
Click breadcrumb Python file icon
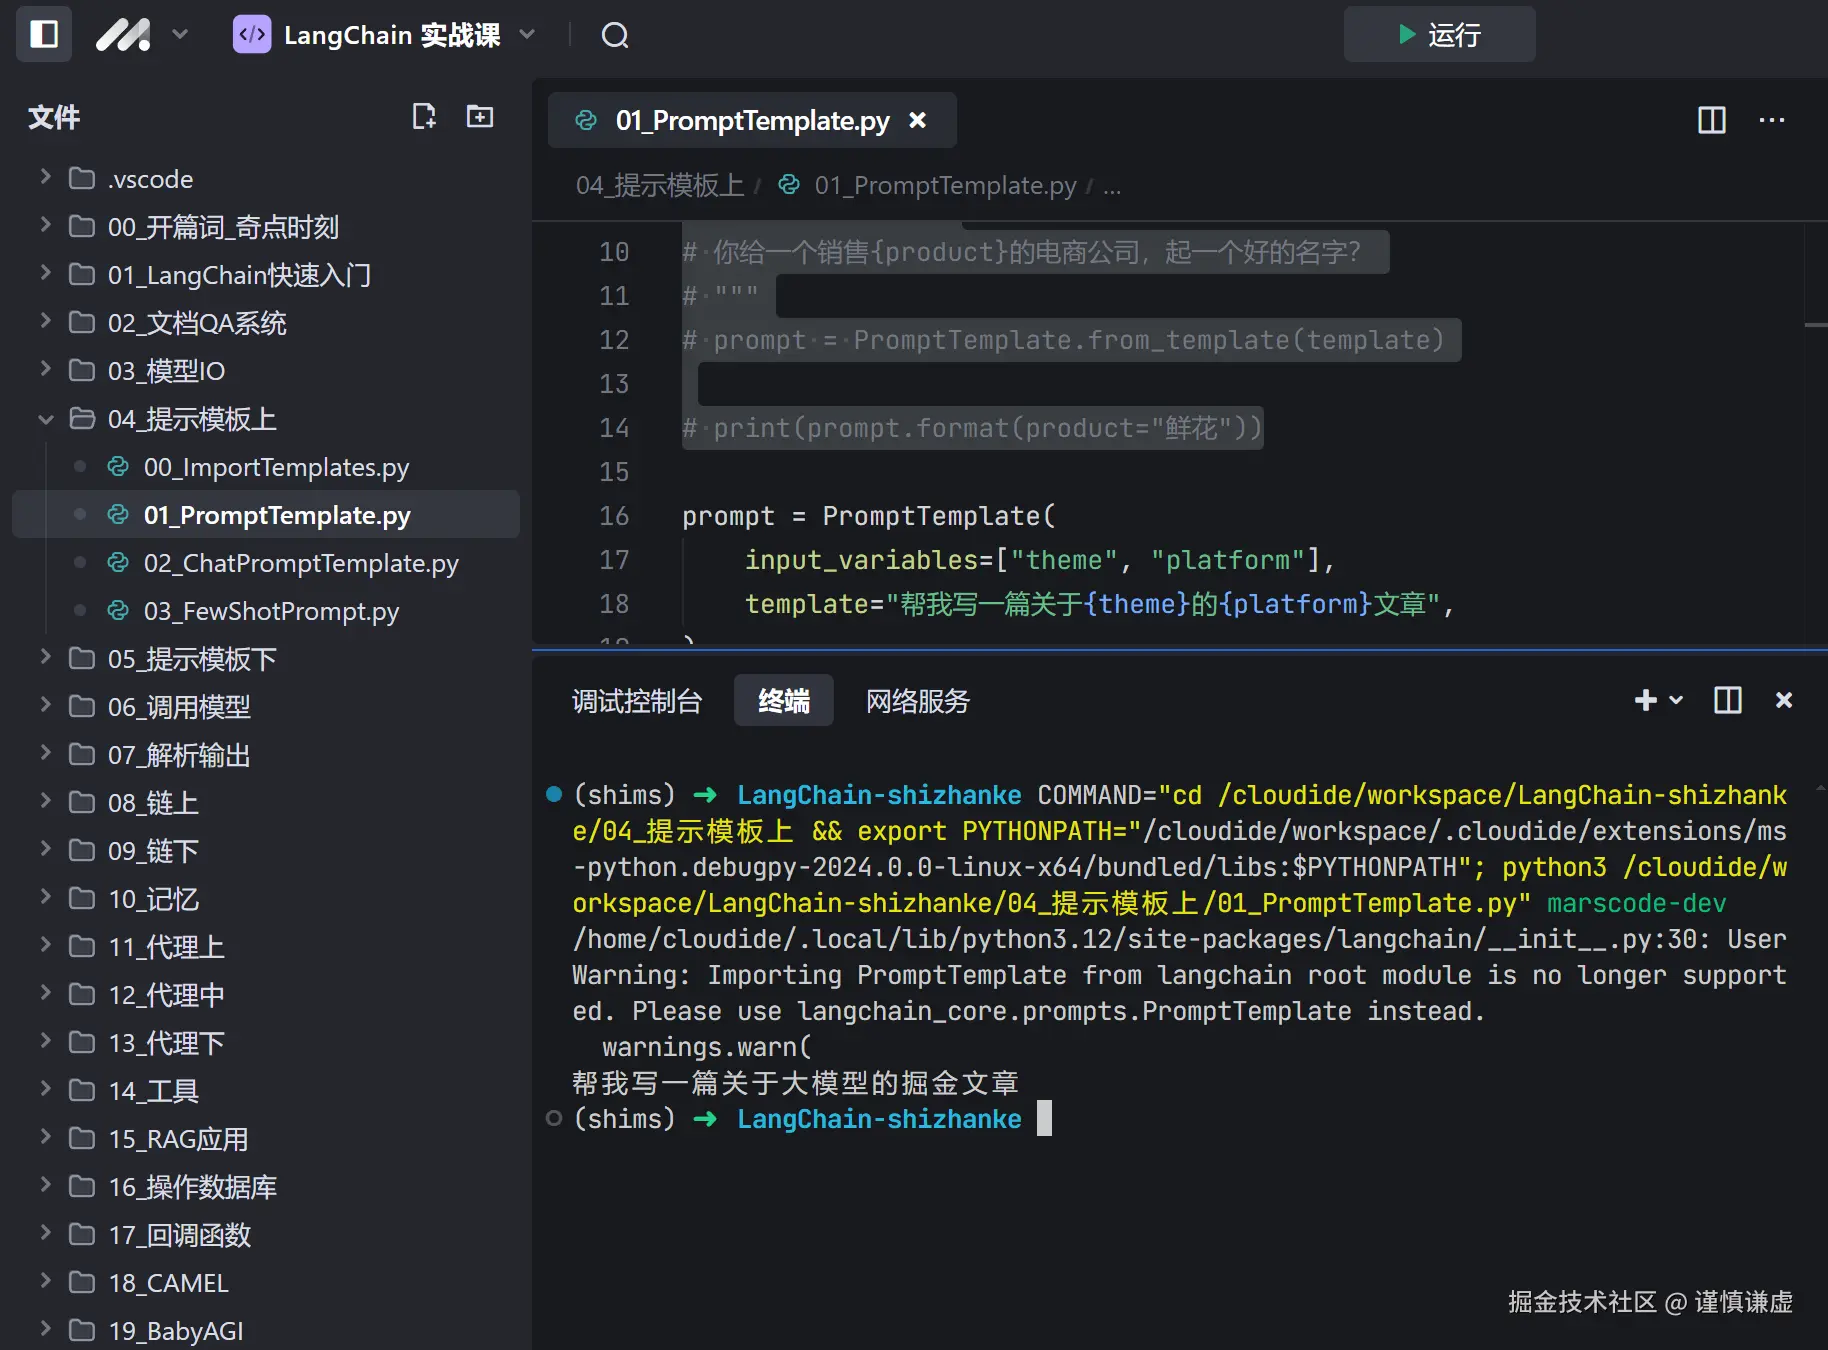[x=789, y=184]
